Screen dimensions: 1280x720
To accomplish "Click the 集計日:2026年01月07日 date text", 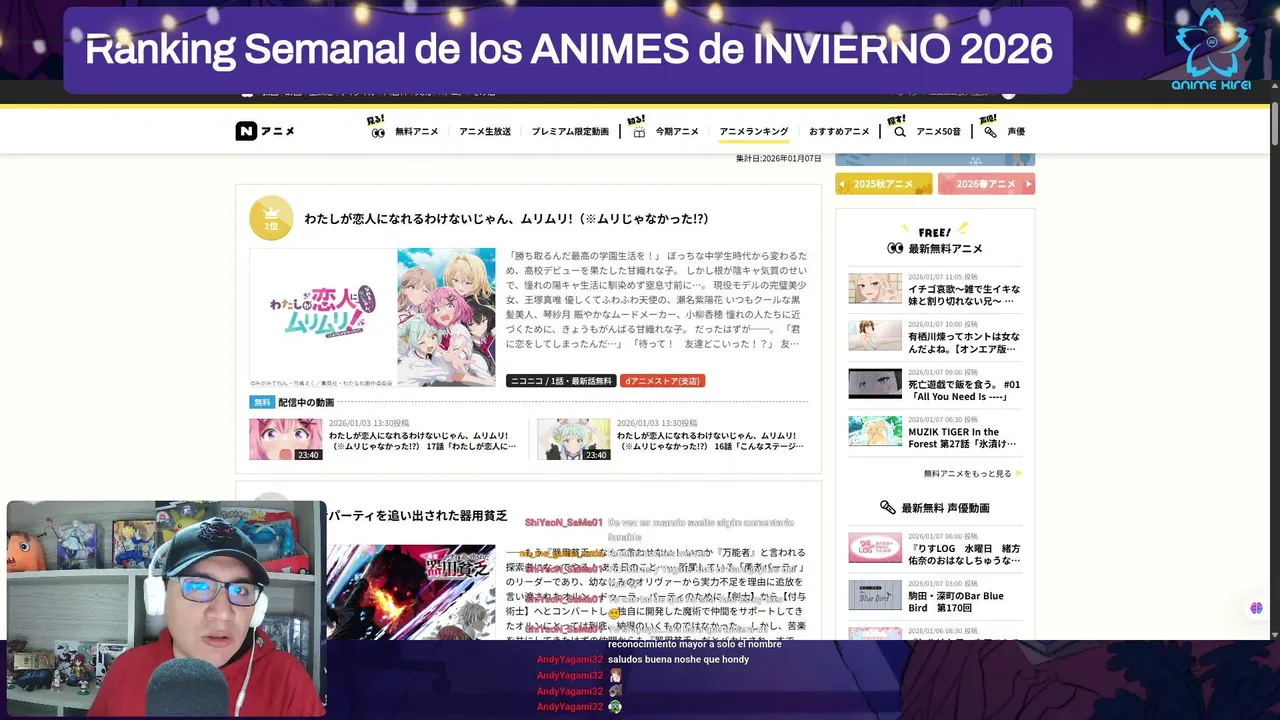I will pos(778,159).
